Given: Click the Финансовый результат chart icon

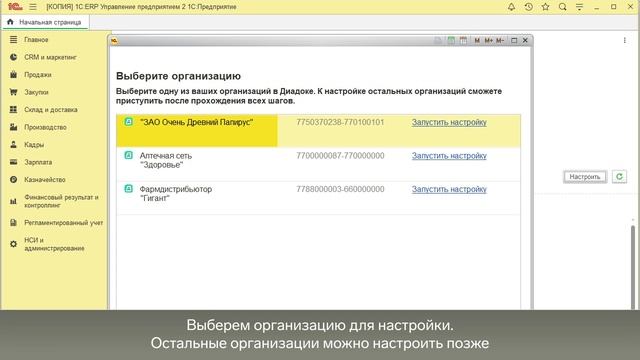Looking at the screenshot, I should tap(13, 201).
